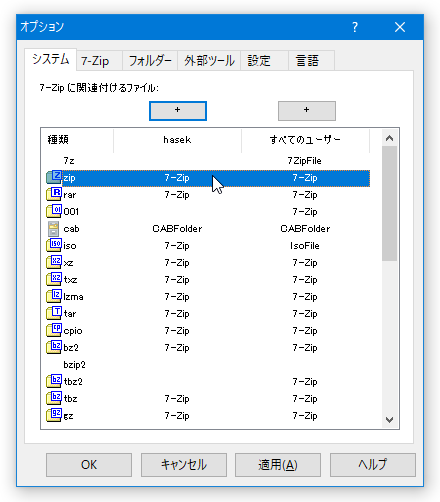Select the tbz2 file type label
The height and width of the screenshot is (502, 440).
click(73, 382)
